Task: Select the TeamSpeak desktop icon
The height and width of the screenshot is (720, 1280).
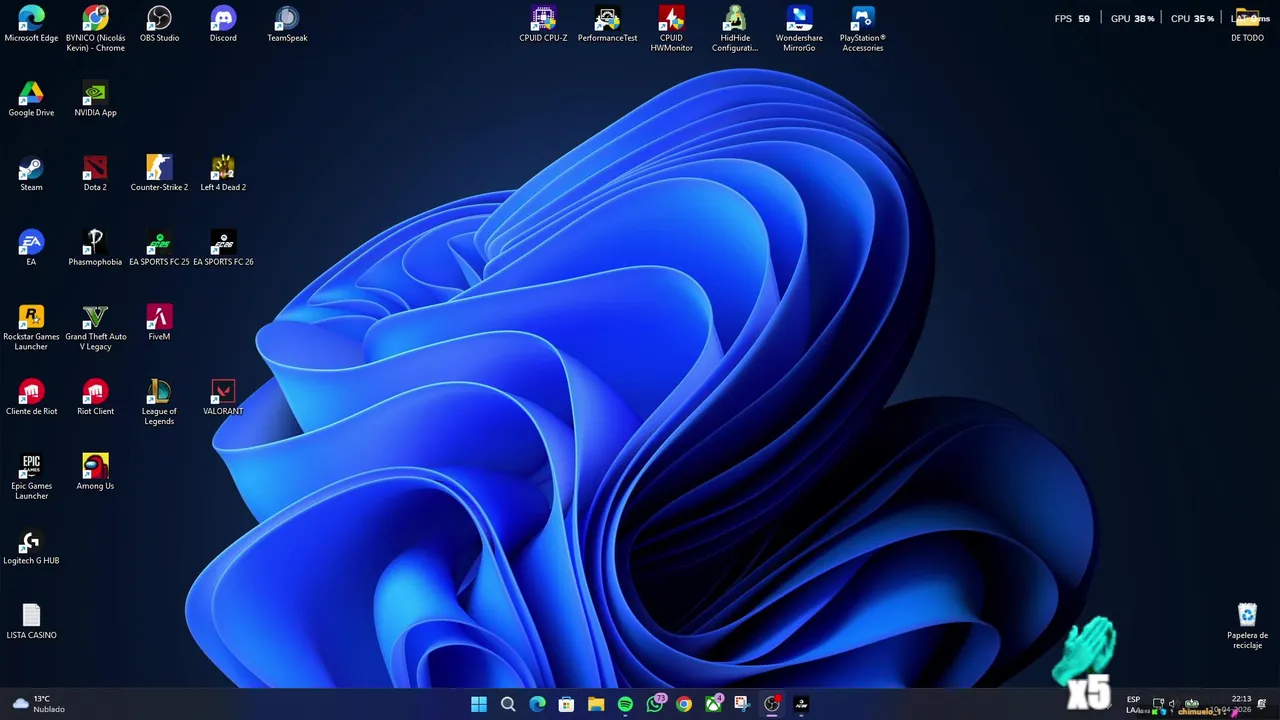Action: (287, 25)
